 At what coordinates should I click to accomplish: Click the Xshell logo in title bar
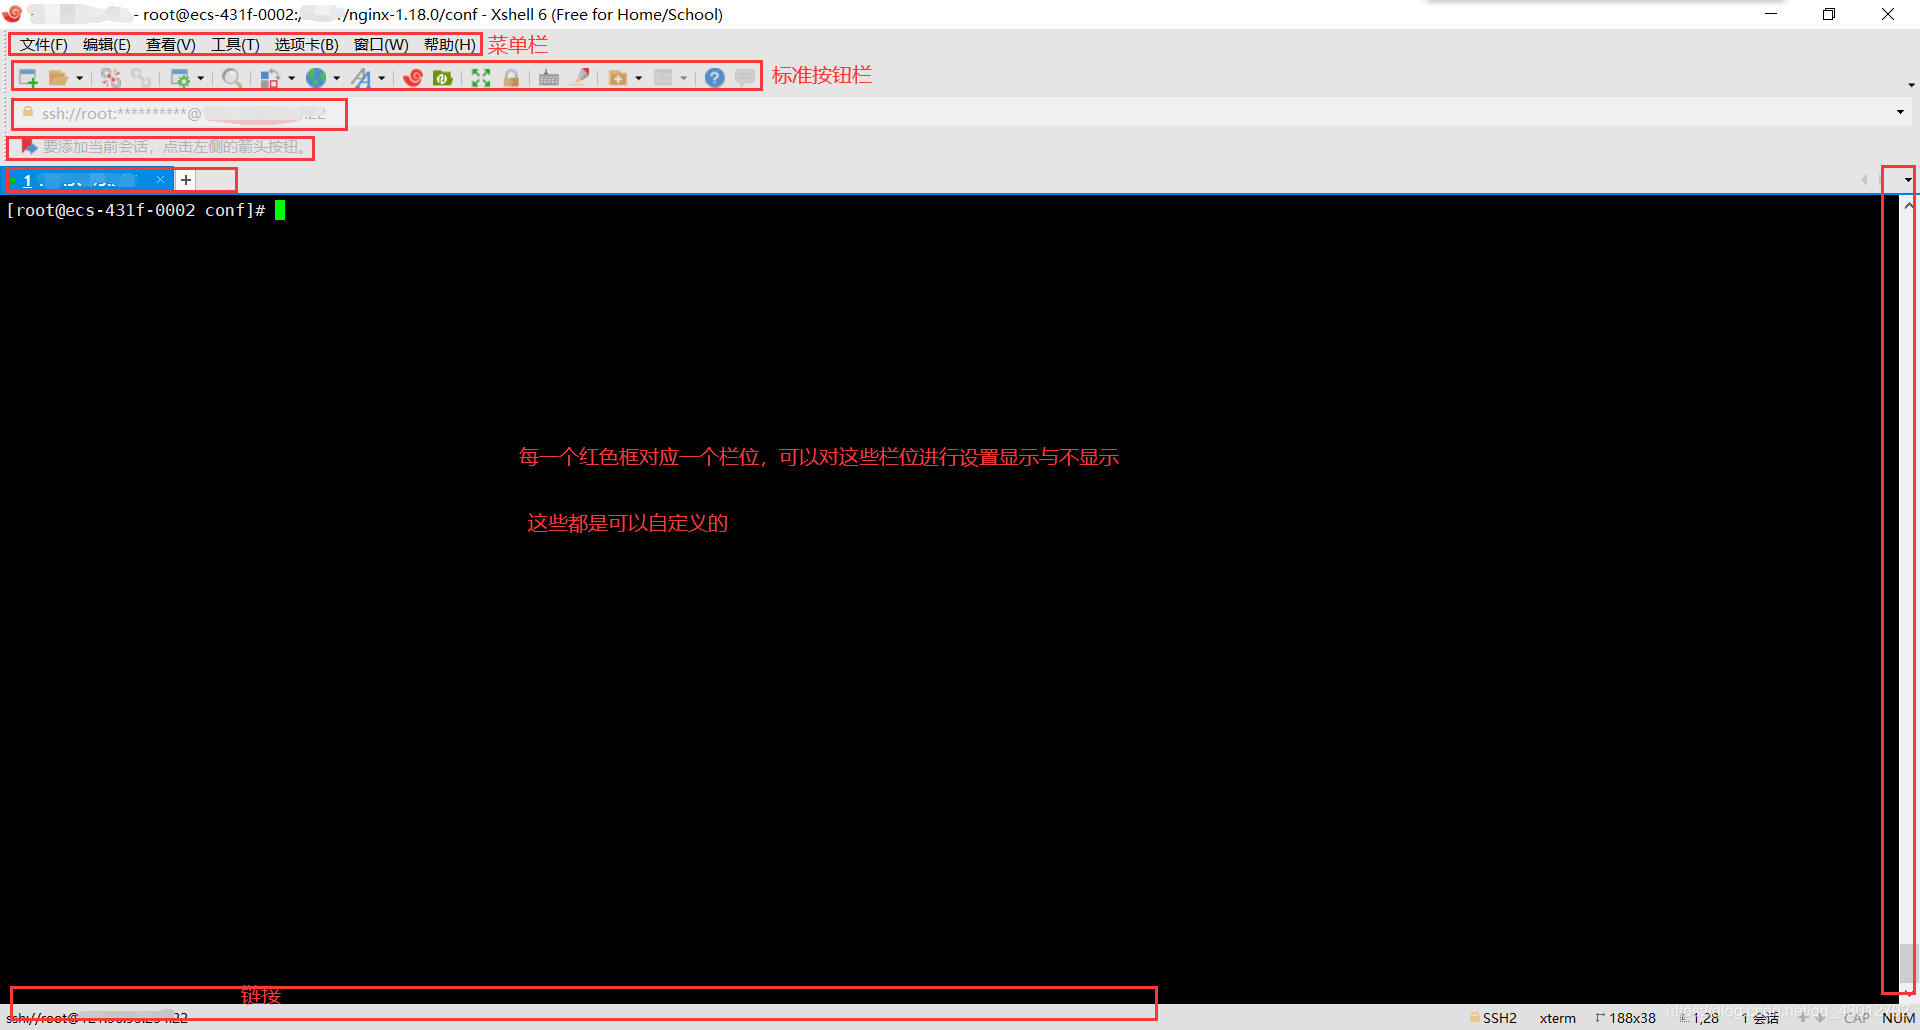tap(12, 13)
